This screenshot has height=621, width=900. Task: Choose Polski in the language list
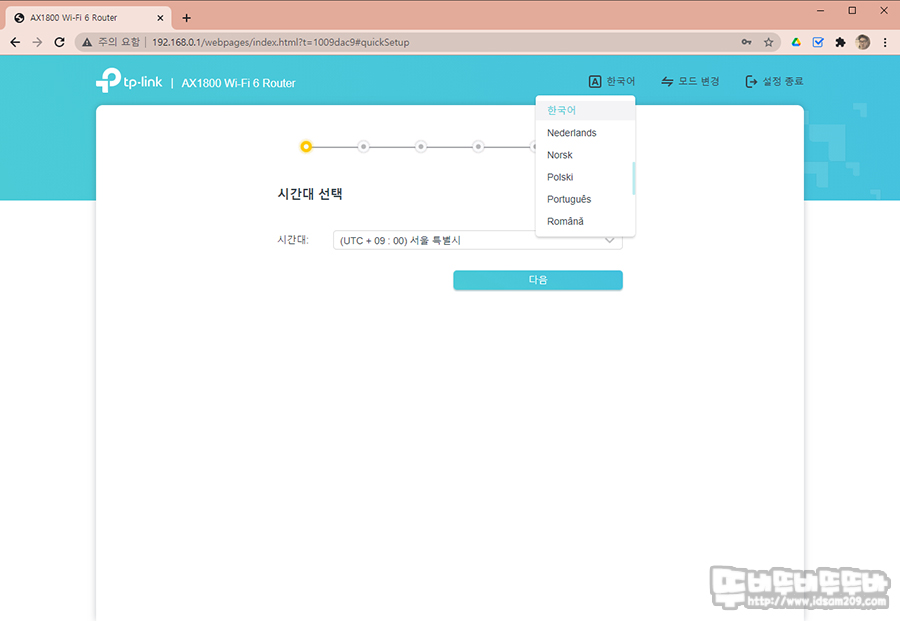tap(585, 177)
